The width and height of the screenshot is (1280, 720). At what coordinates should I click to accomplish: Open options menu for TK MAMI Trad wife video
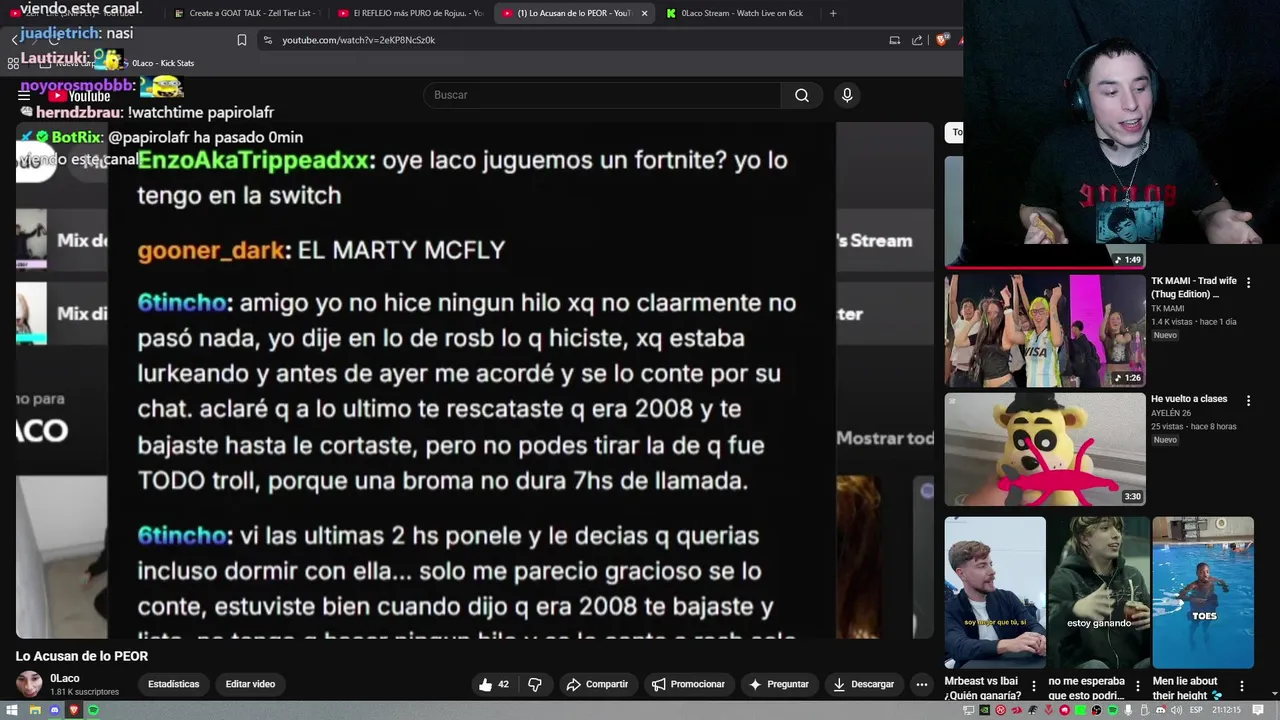pyautogui.click(x=1248, y=283)
